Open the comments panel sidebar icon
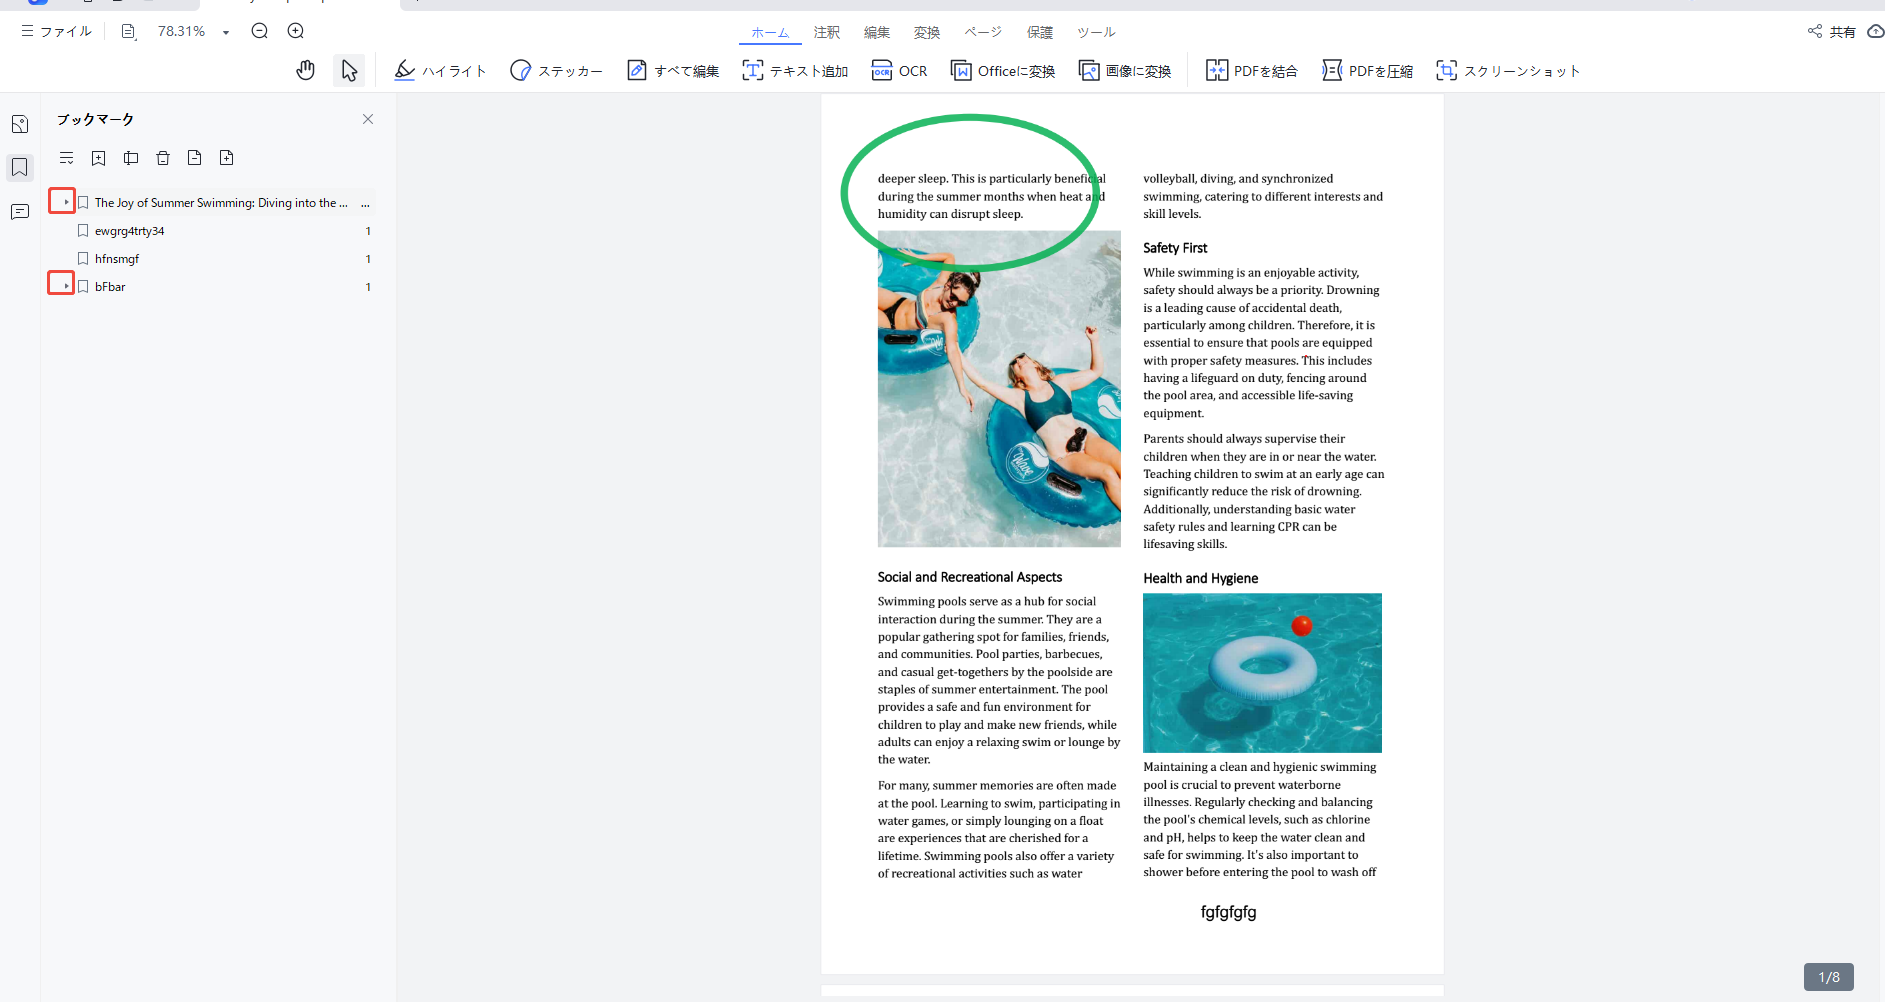This screenshot has height=1002, width=1885. tap(20, 212)
